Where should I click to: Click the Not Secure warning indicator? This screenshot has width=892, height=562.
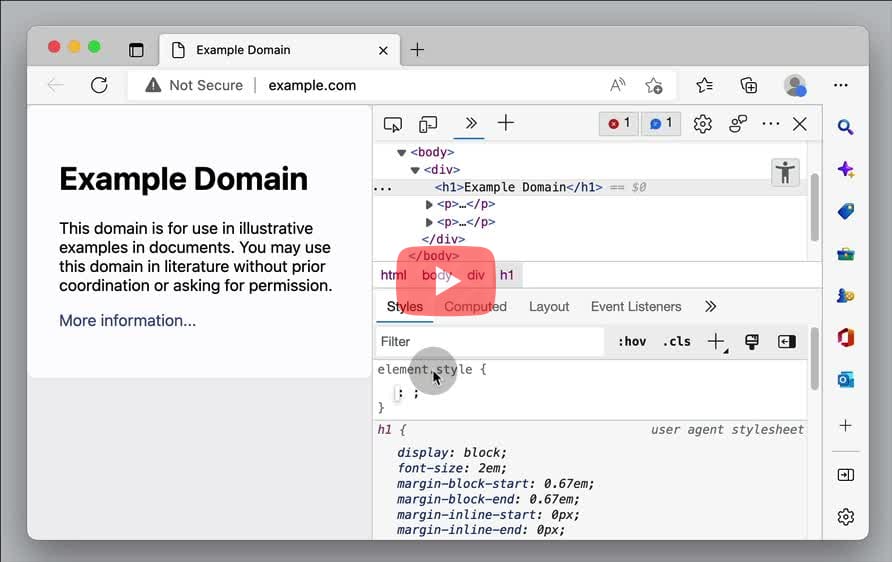pos(193,85)
